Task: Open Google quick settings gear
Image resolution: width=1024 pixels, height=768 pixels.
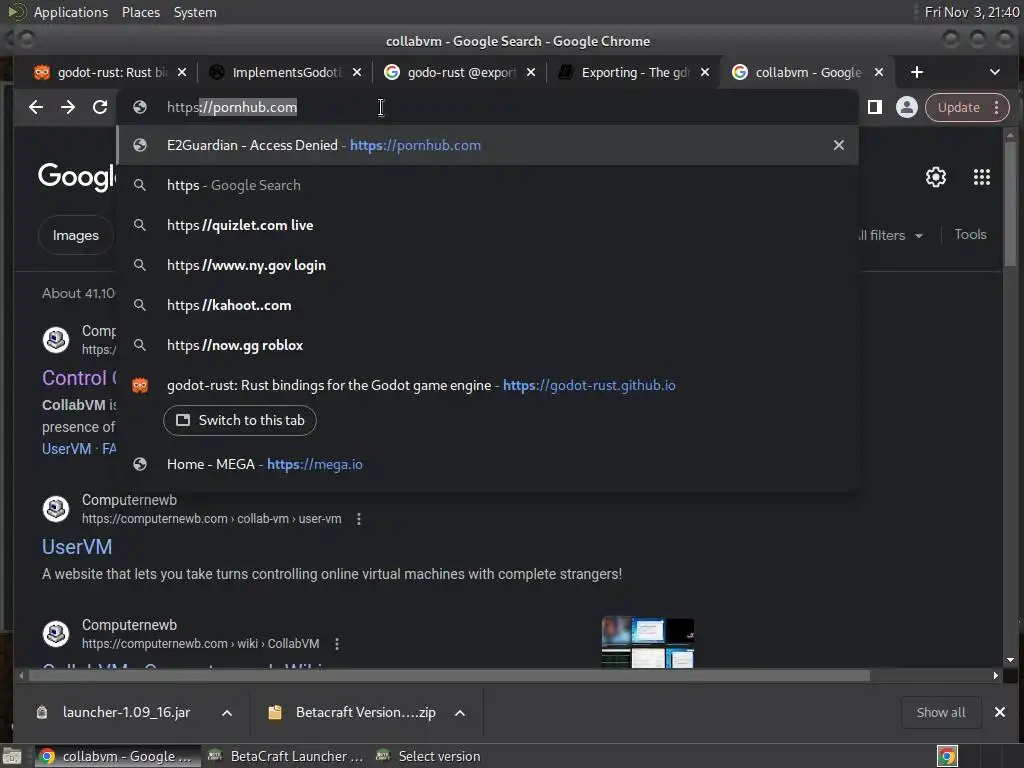Action: point(936,177)
